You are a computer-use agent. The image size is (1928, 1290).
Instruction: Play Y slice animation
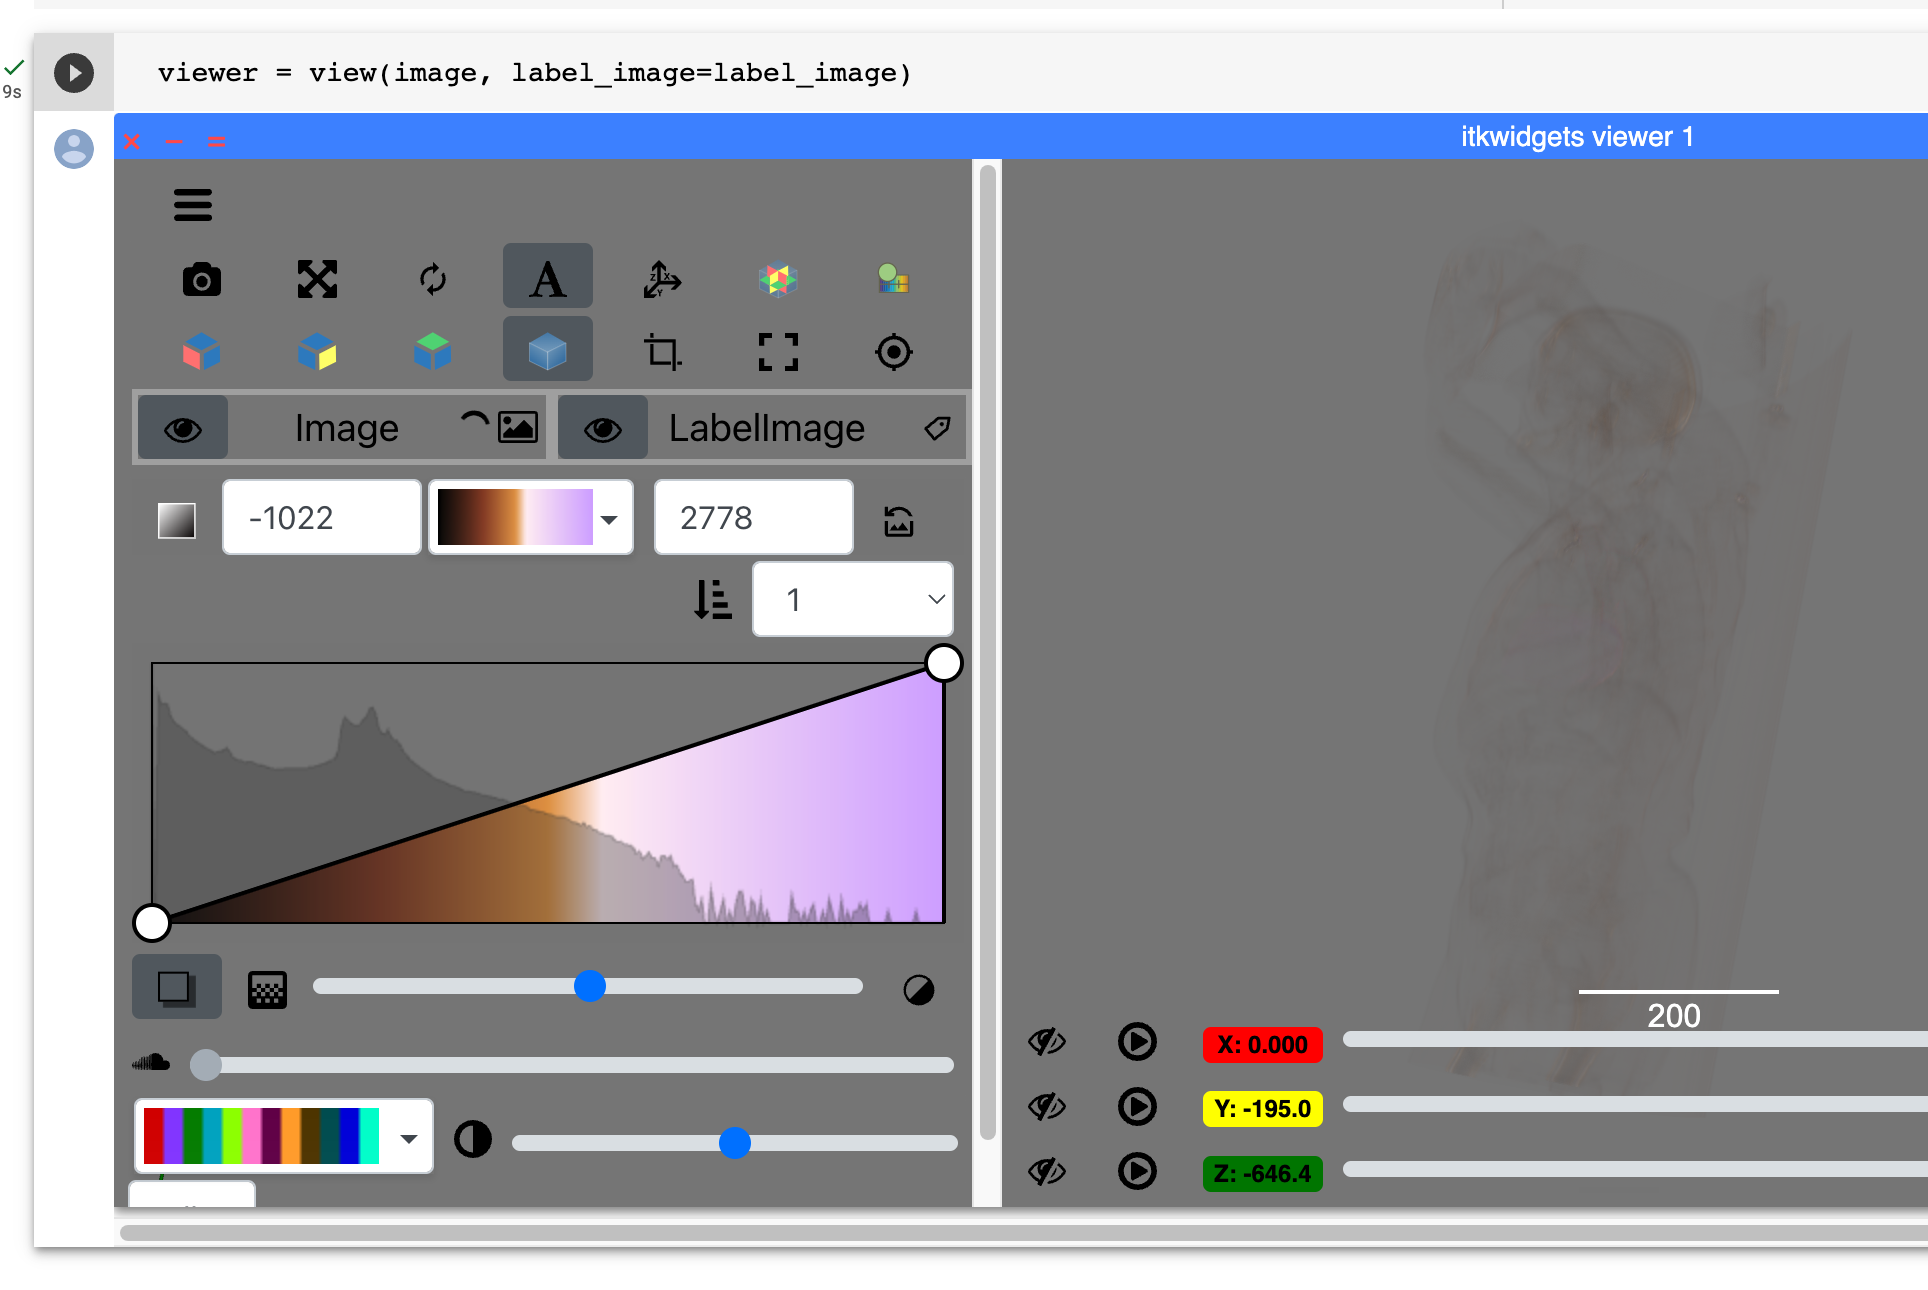[1137, 1107]
